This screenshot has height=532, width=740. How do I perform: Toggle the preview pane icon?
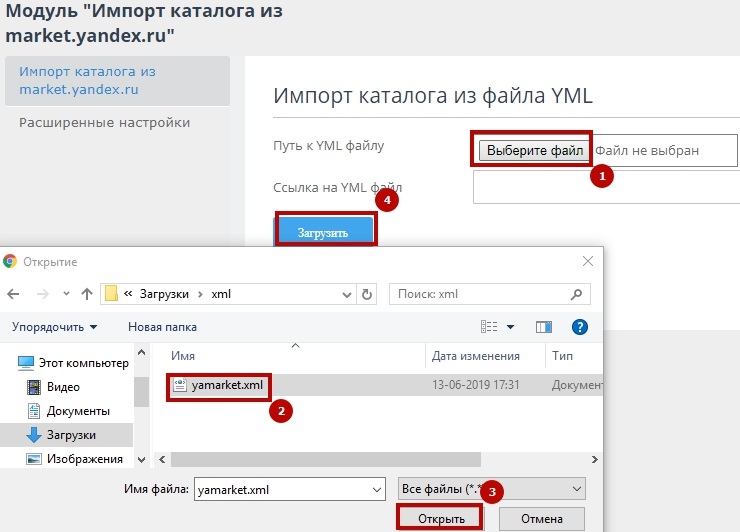point(544,327)
